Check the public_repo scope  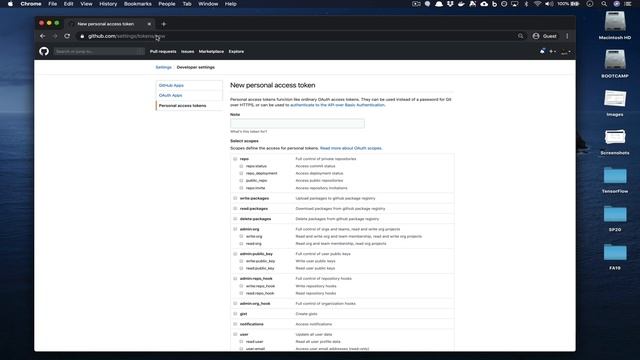pos(241,180)
